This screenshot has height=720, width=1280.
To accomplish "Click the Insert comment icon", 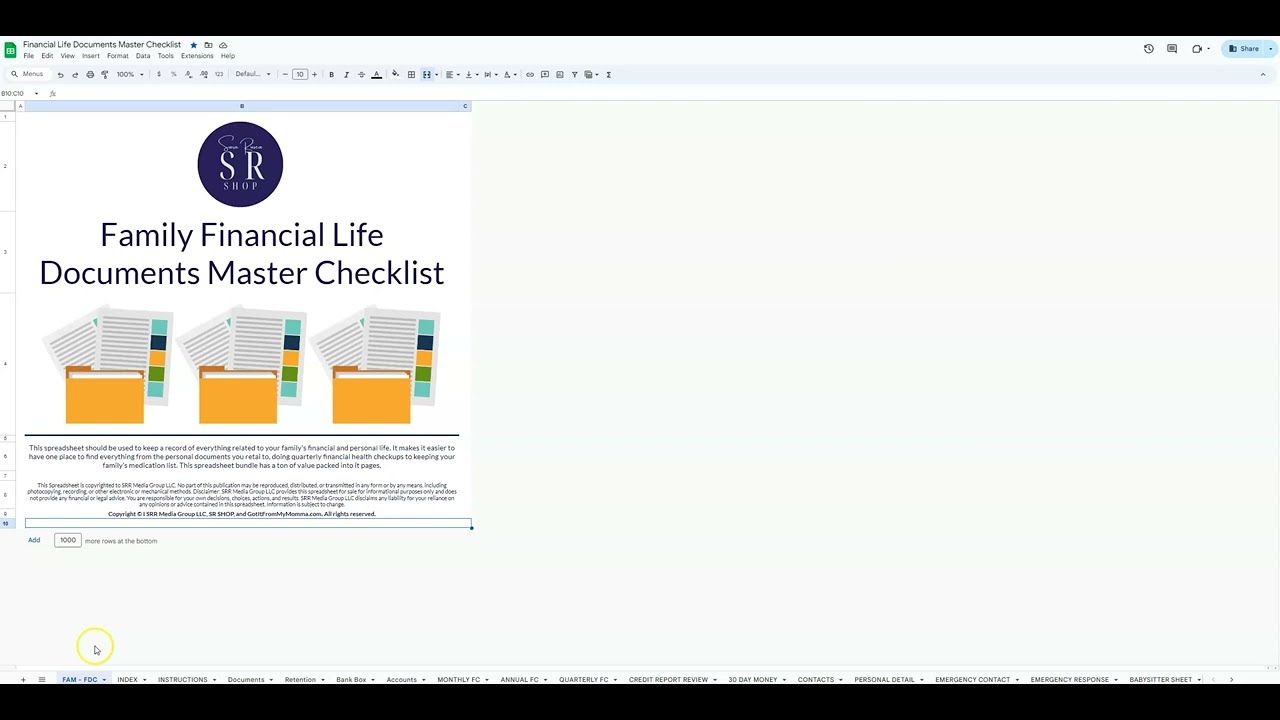I will coord(545,75).
